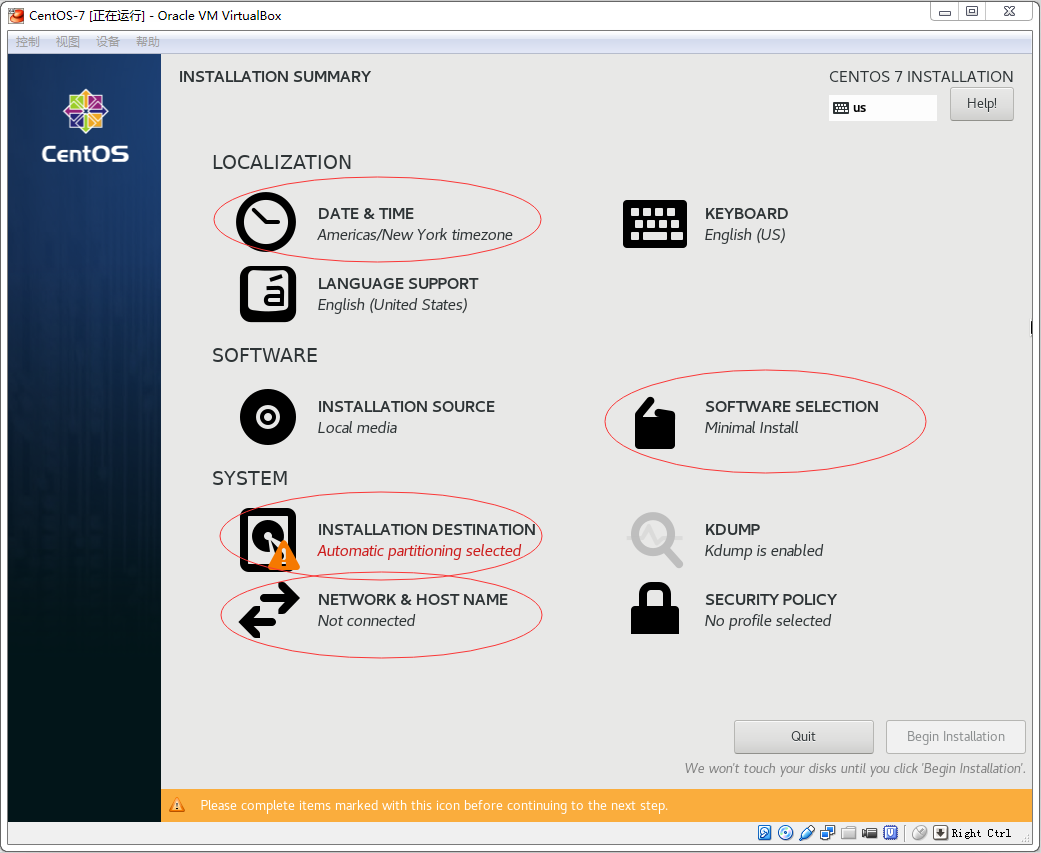Open the 设备 menu
1041x853 pixels.
point(108,41)
